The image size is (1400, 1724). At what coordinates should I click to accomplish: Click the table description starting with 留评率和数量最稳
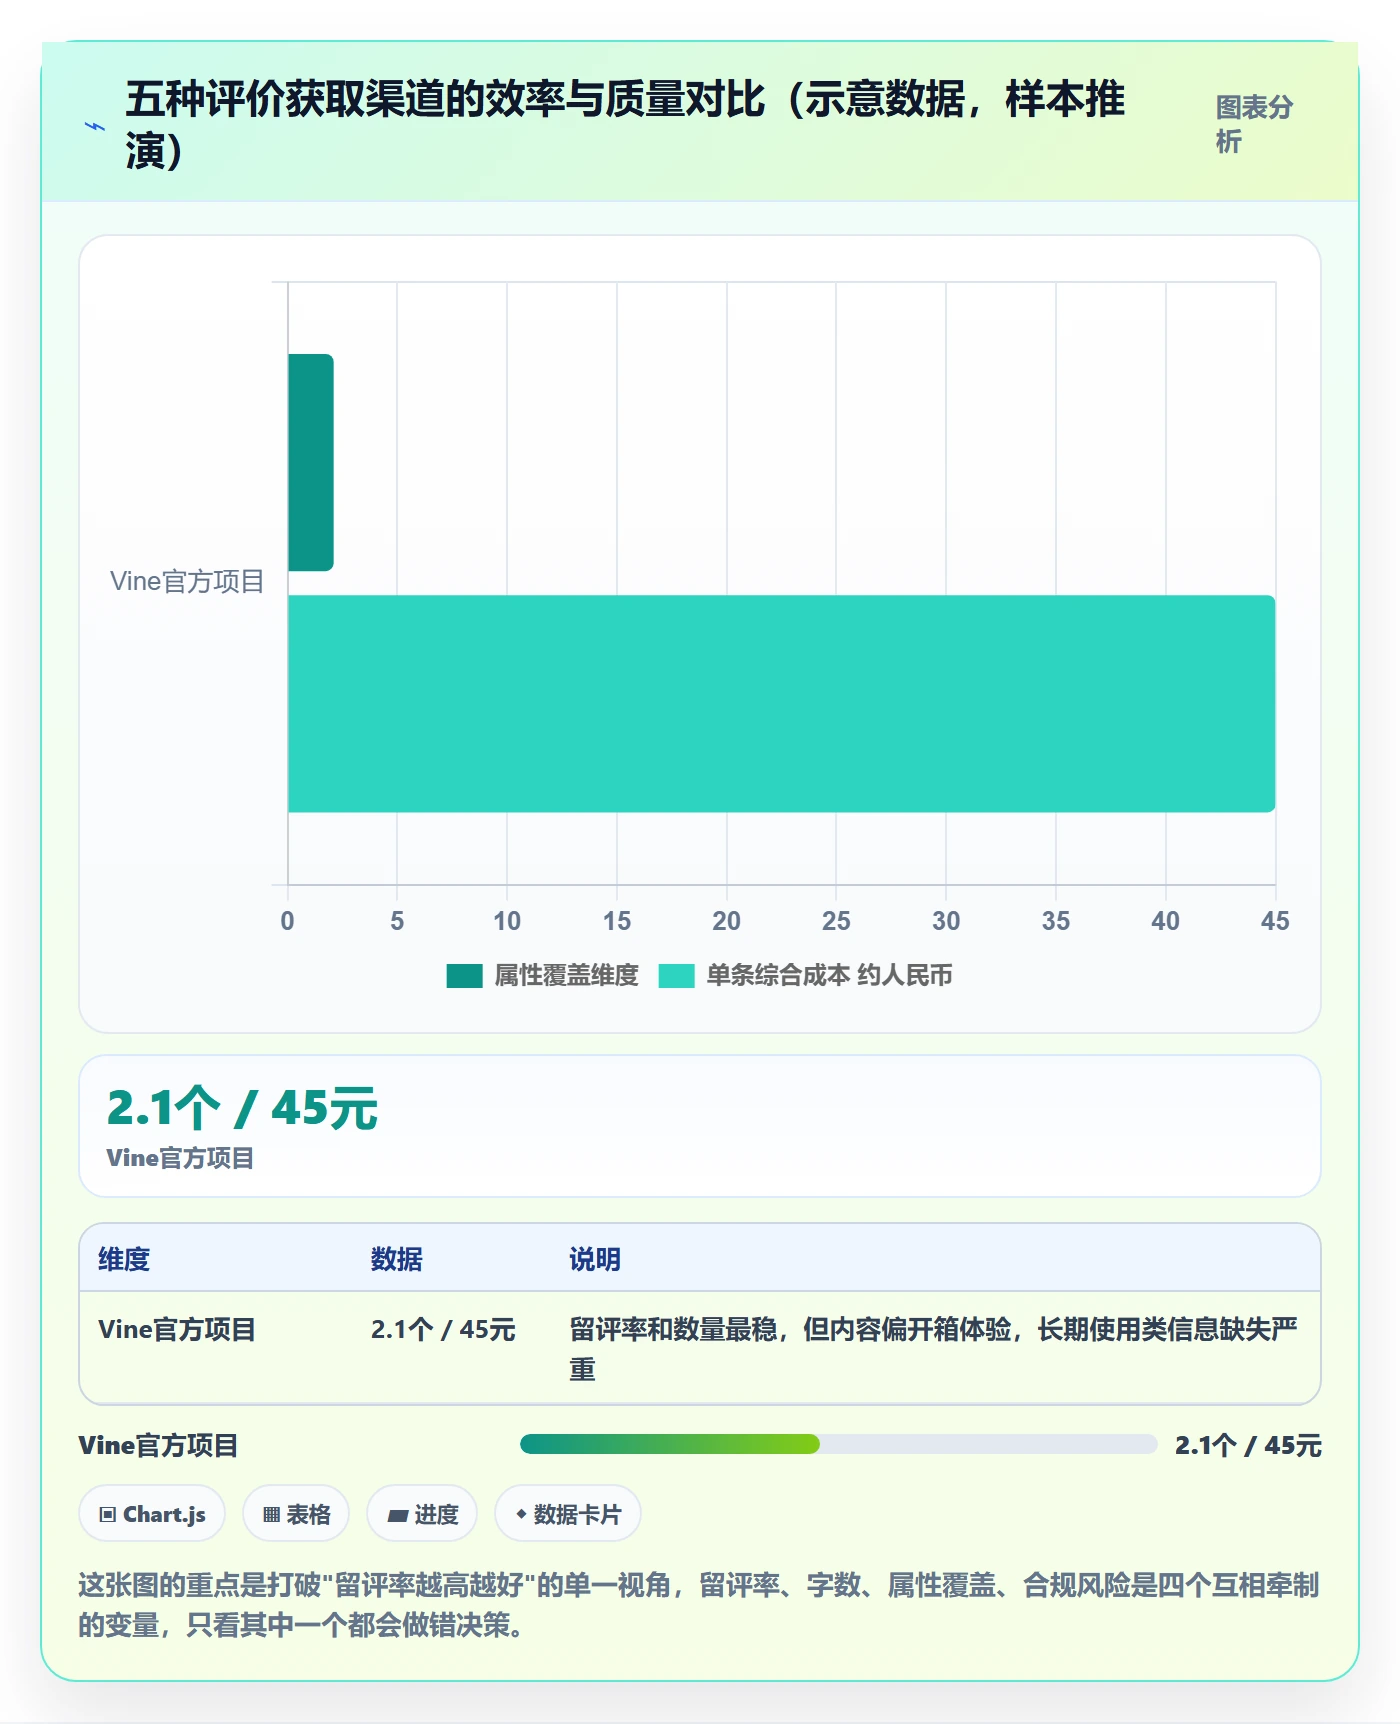pos(934,1348)
